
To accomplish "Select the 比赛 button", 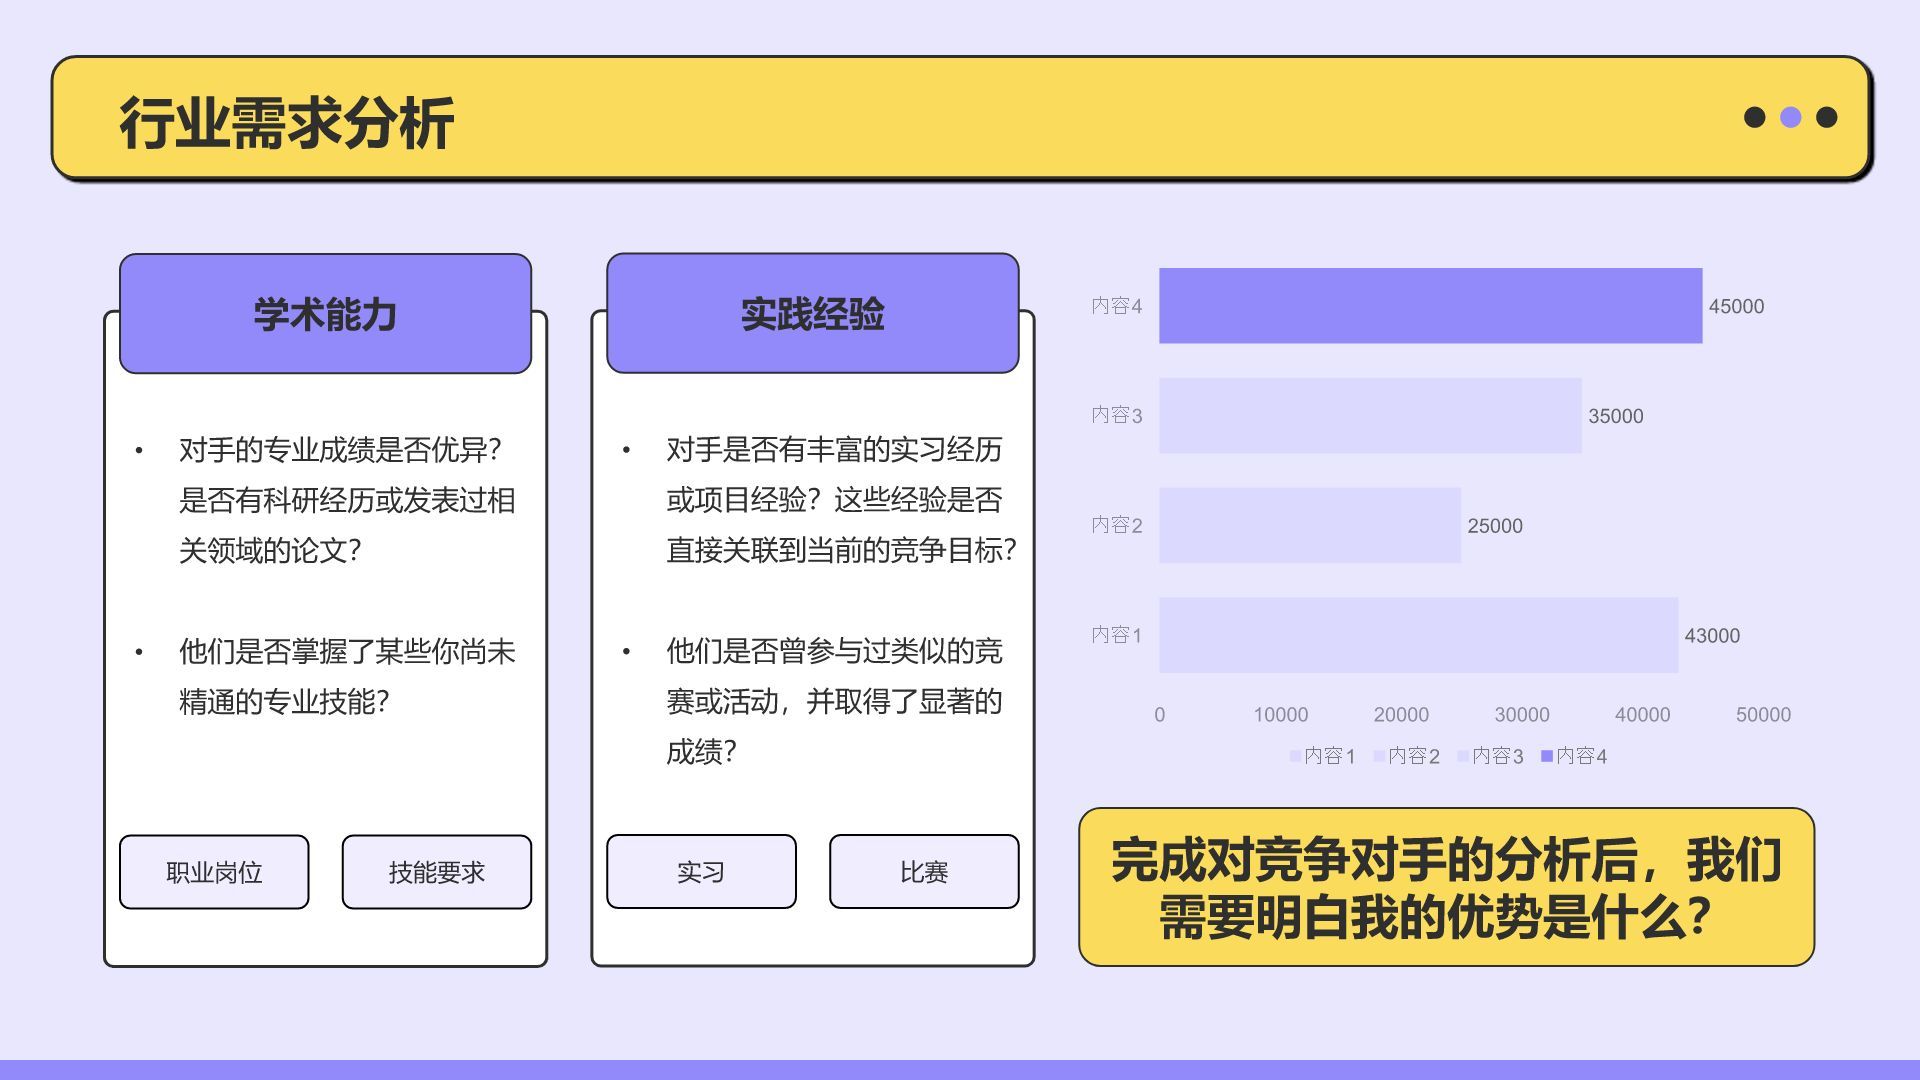I will coord(924,872).
